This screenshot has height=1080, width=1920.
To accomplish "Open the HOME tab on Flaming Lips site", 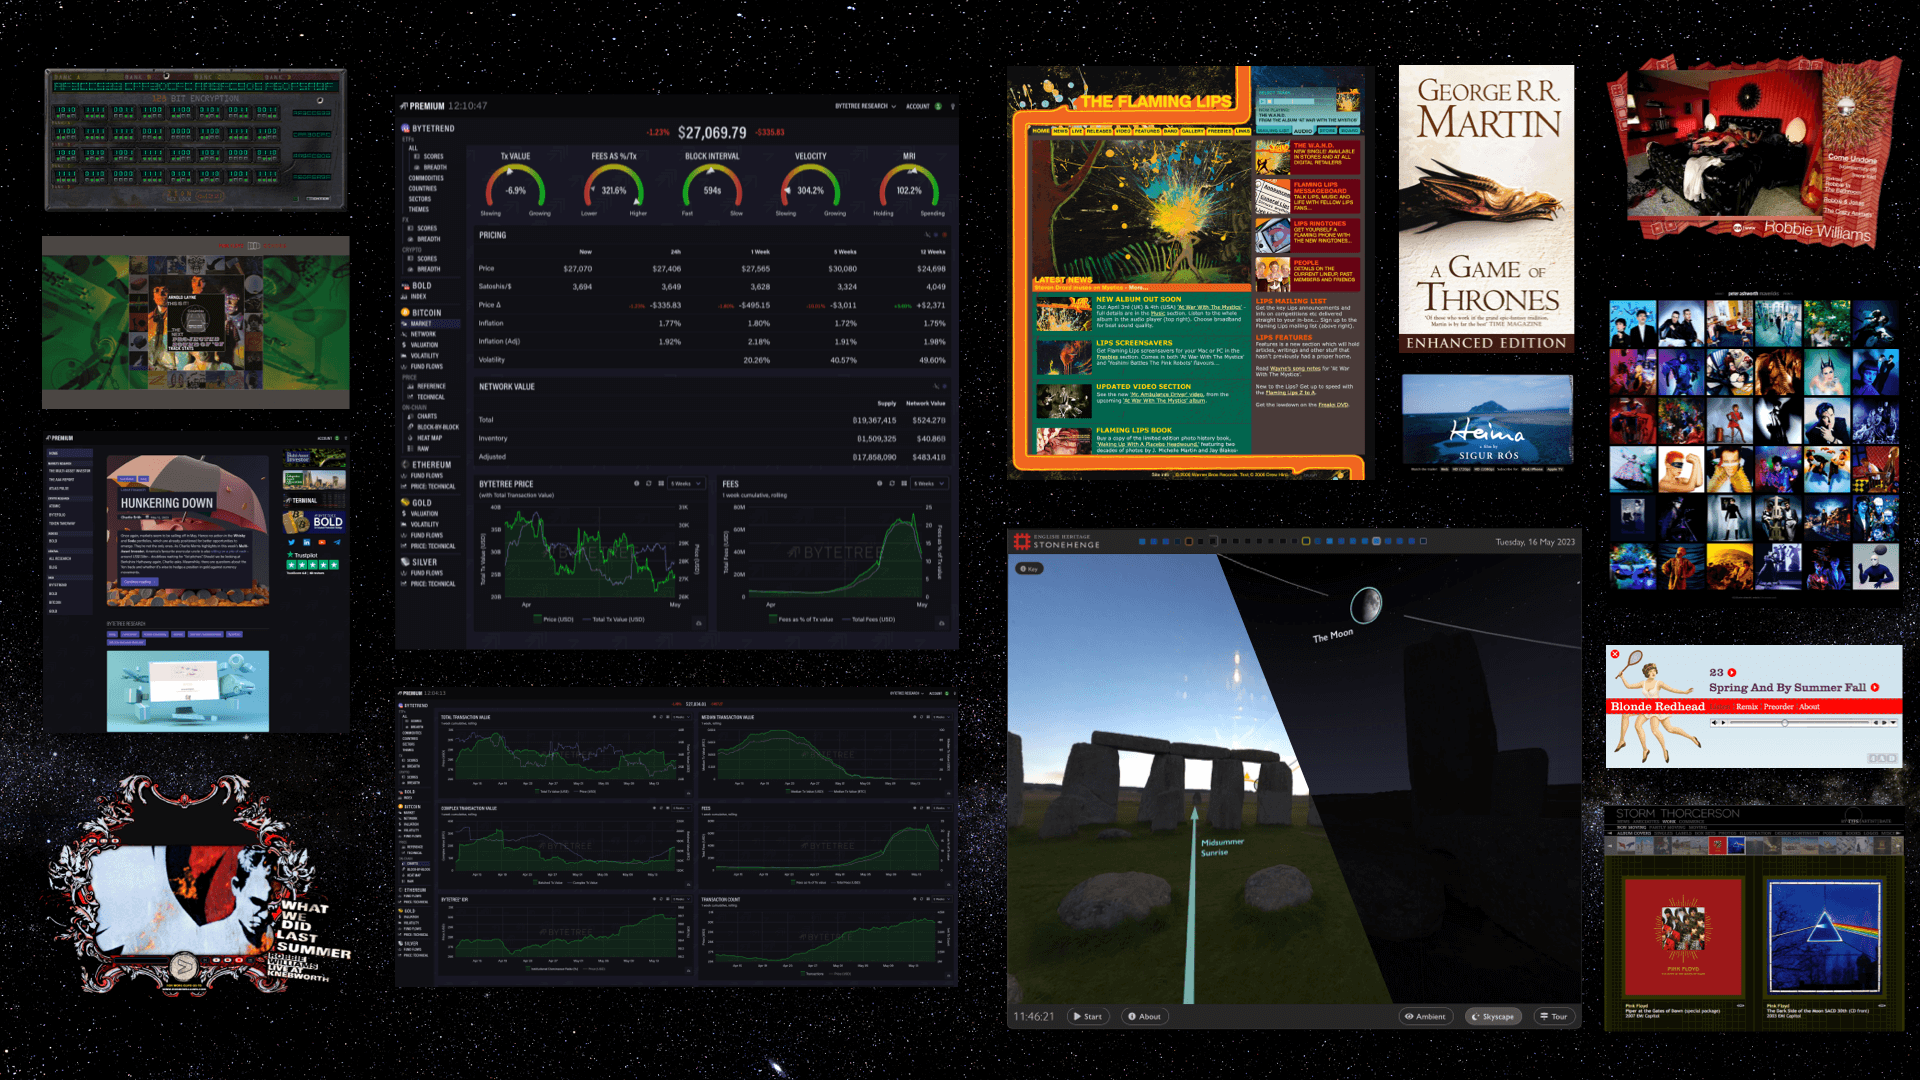I will [x=1041, y=131].
